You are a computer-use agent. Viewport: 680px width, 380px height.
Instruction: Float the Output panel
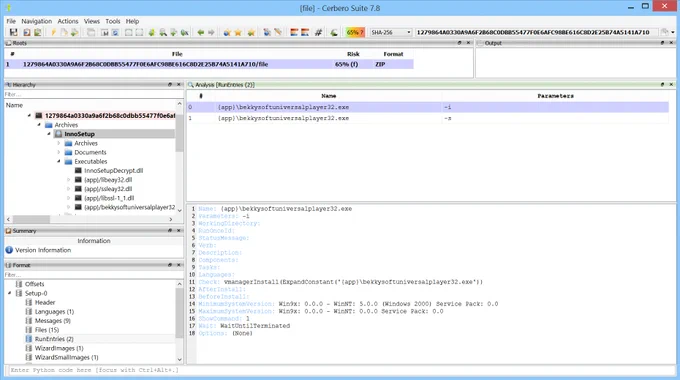(x=662, y=43)
